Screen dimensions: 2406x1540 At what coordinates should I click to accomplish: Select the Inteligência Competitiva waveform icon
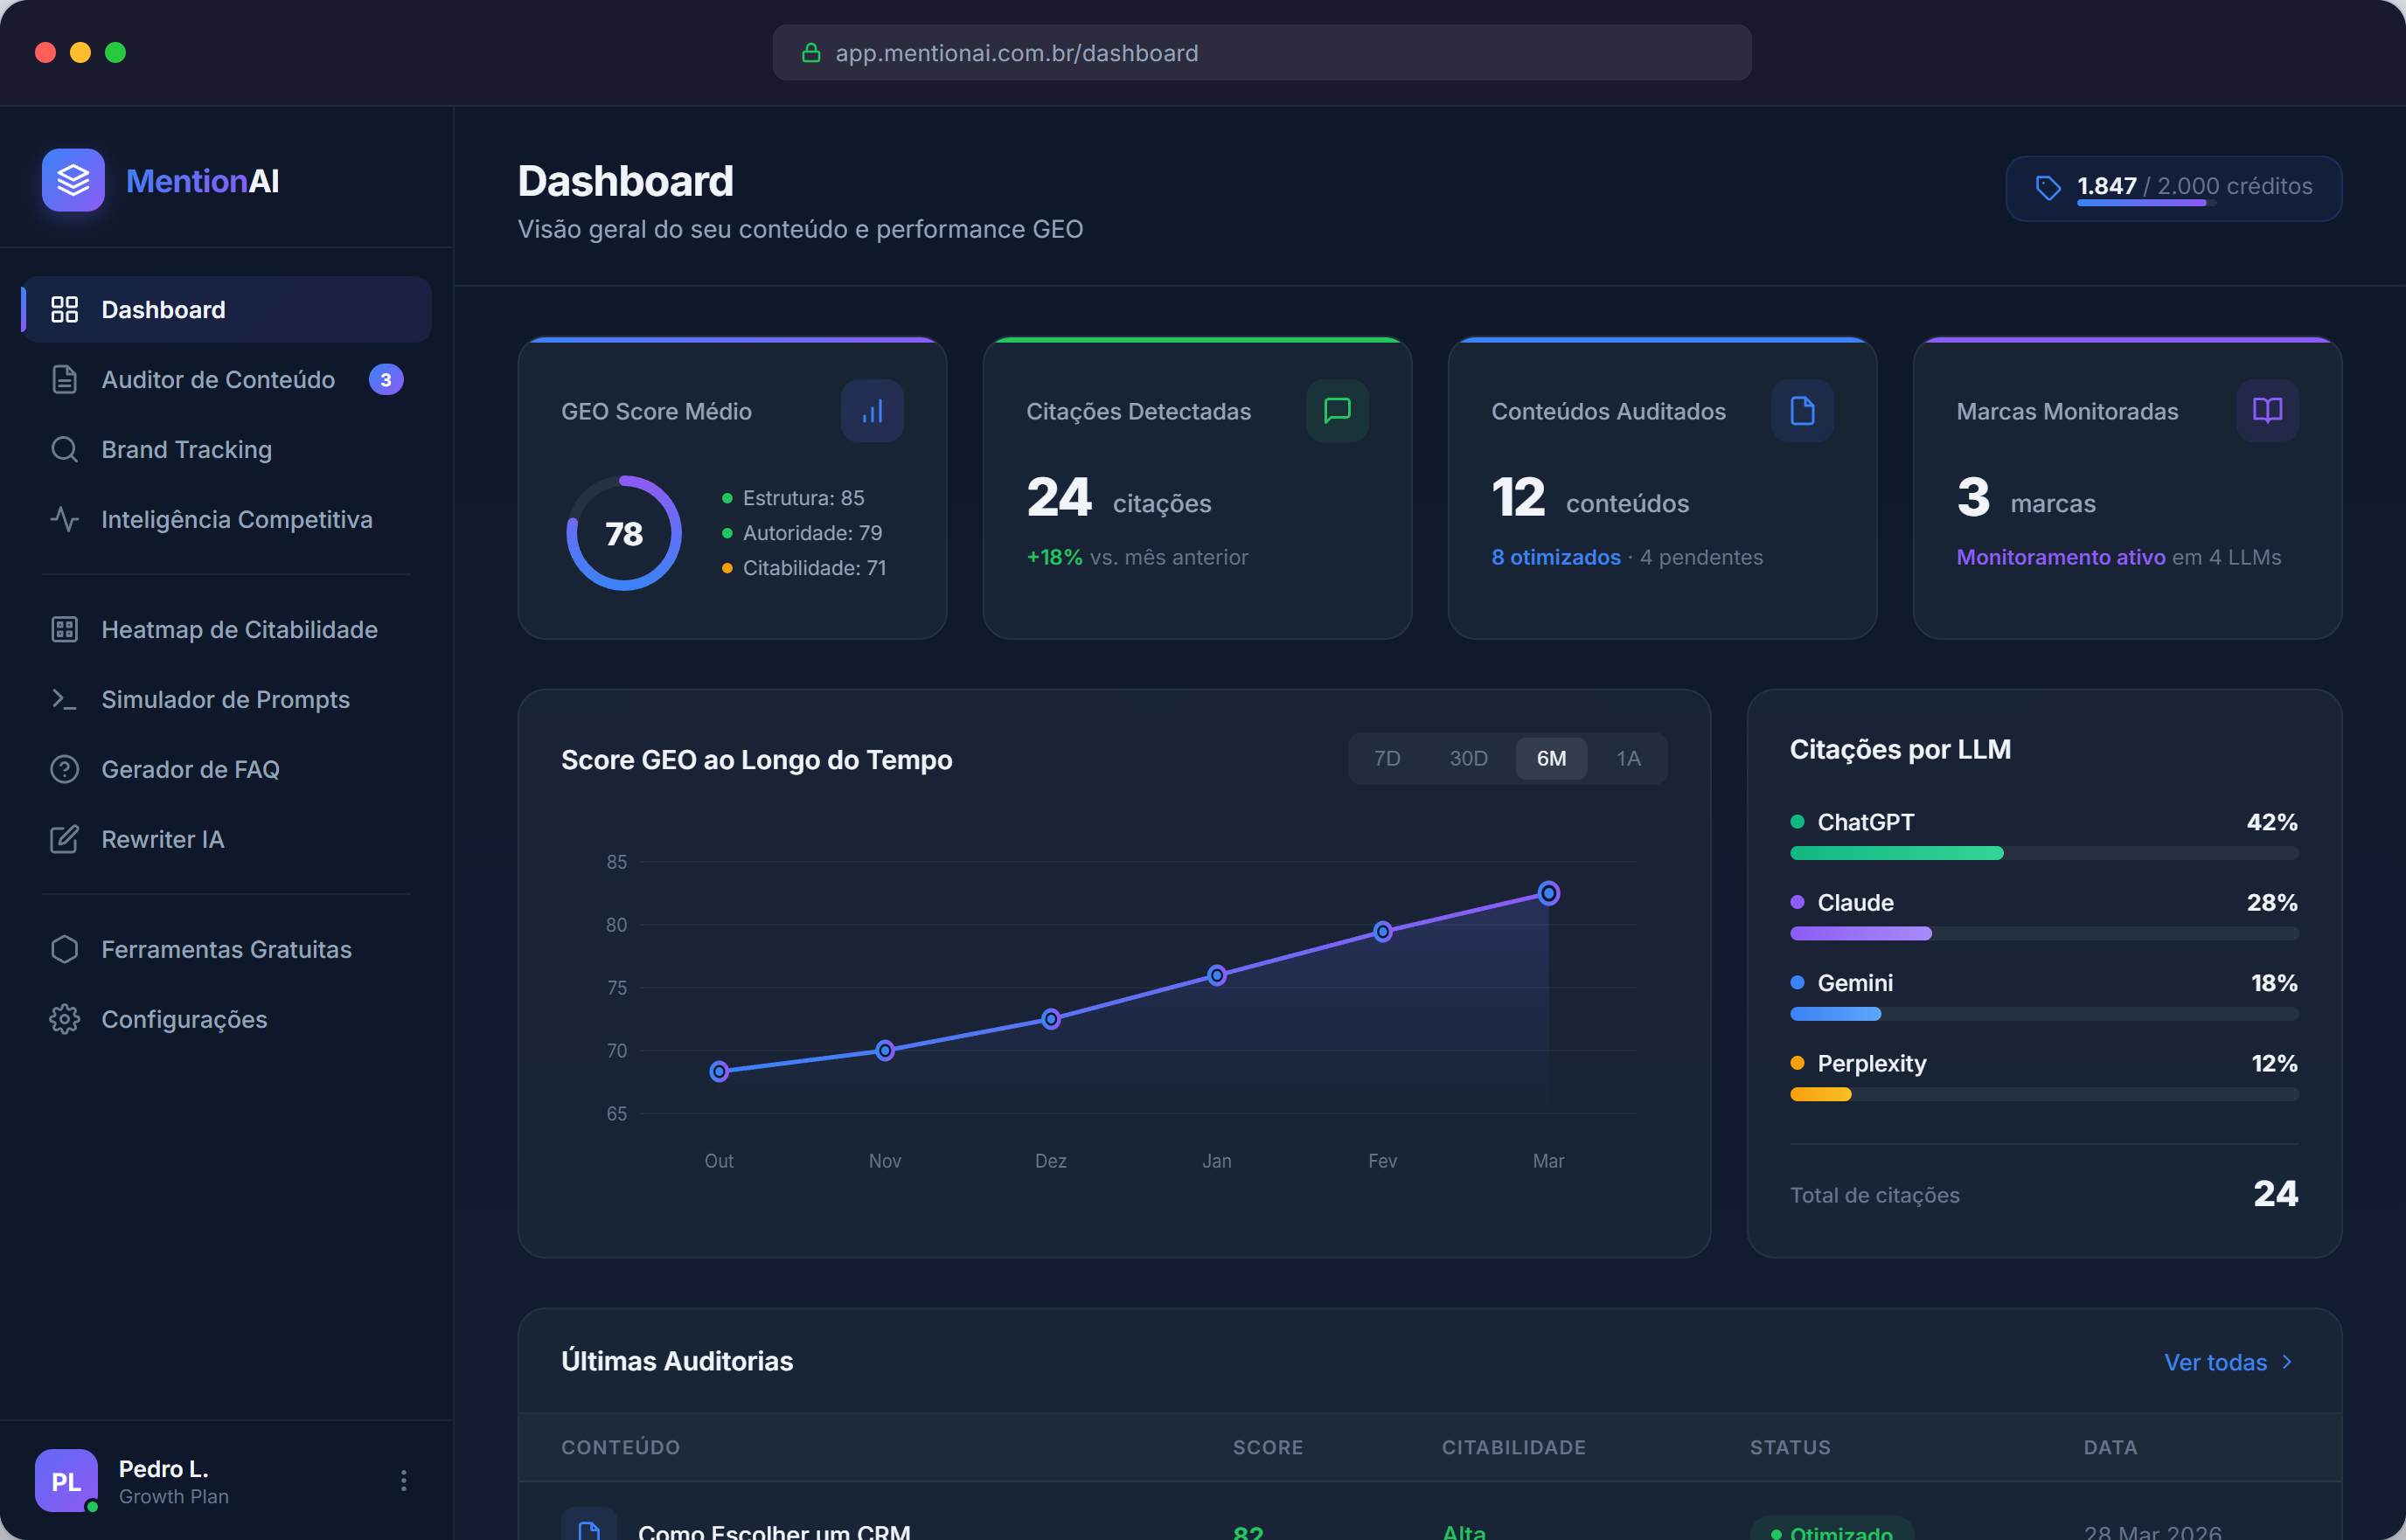click(64, 519)
